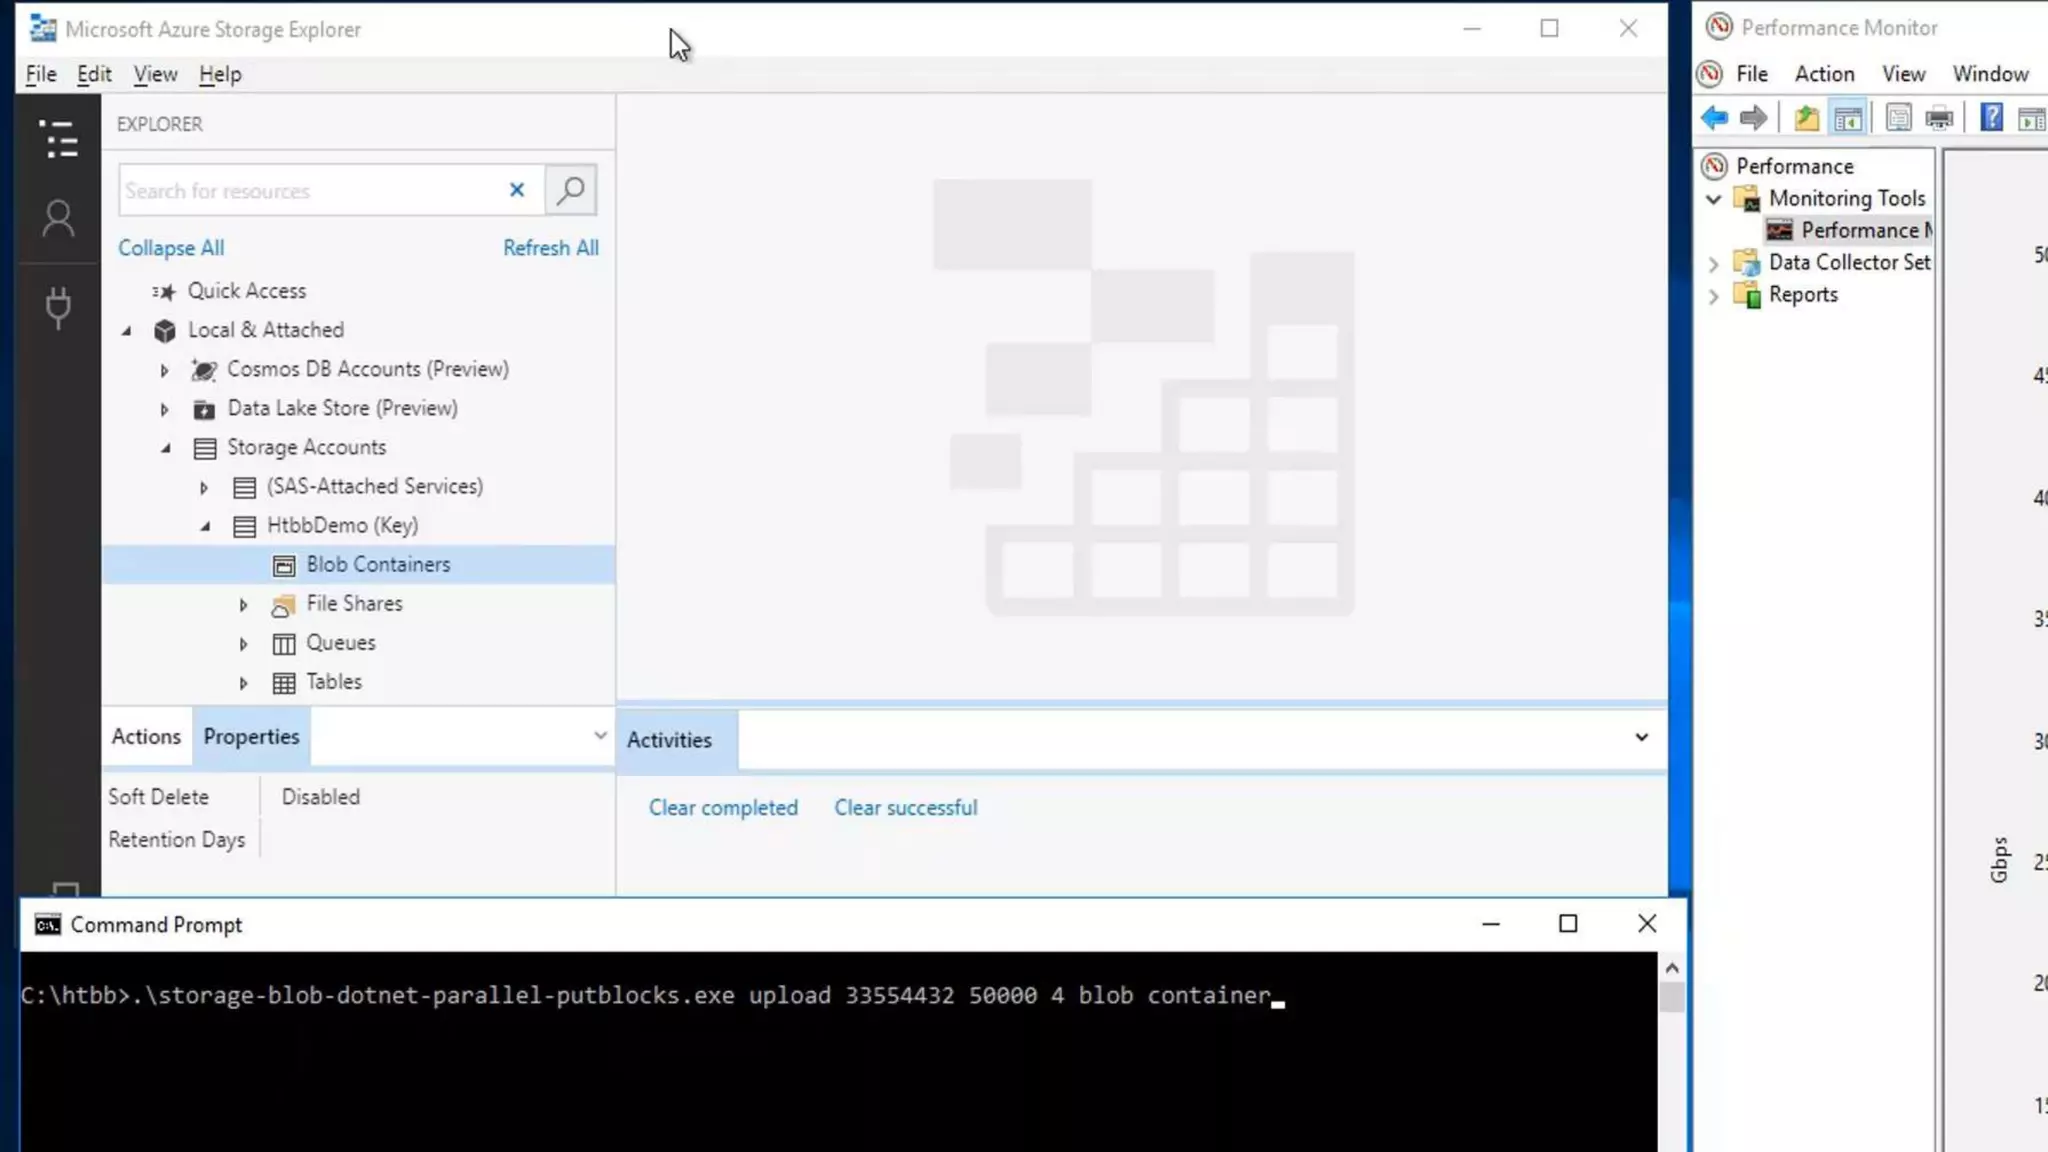The width and height of the screenshot is (2048, 1152).
Task: Click the printer icon in Performance Monitor toolbar
Action: coord(1939,118)
